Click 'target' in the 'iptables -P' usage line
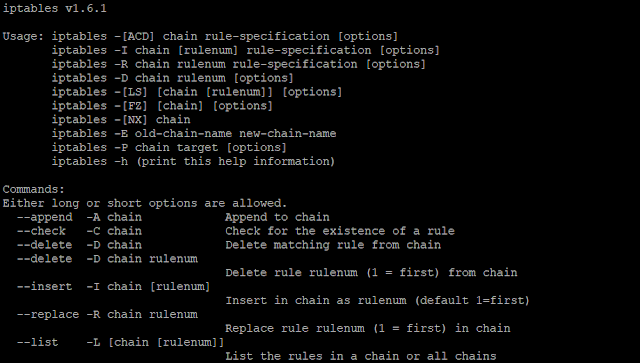This screenshot has height=363, width=640. click(x=197, y=147)
